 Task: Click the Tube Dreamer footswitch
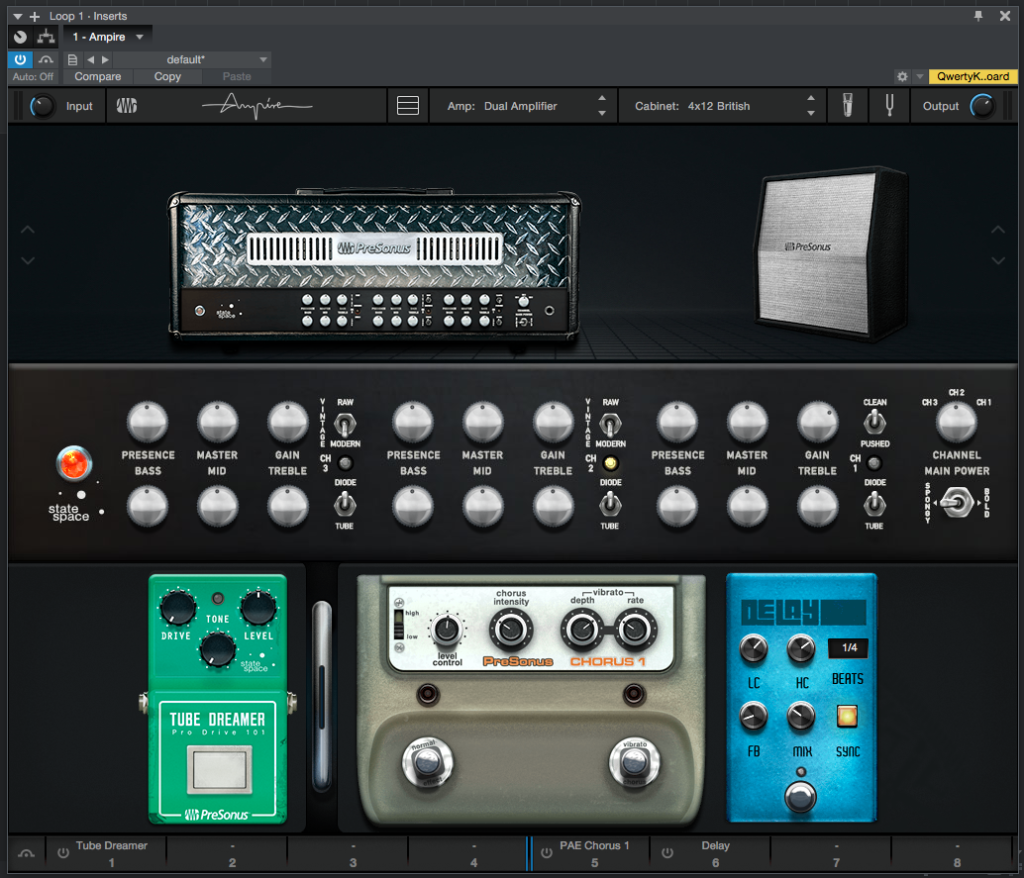coord(219,768)
